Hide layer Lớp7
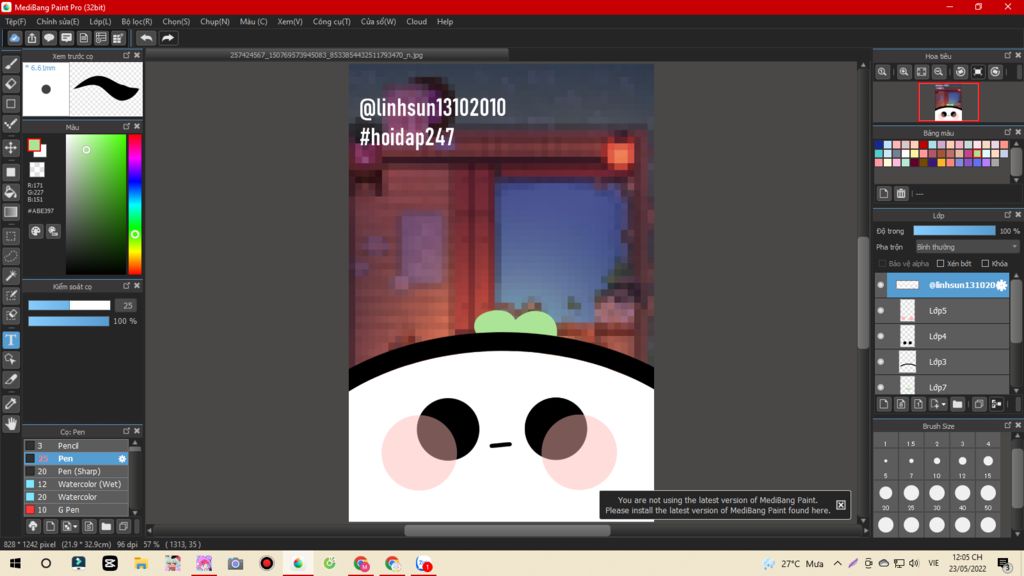 (x=881, y=387)
